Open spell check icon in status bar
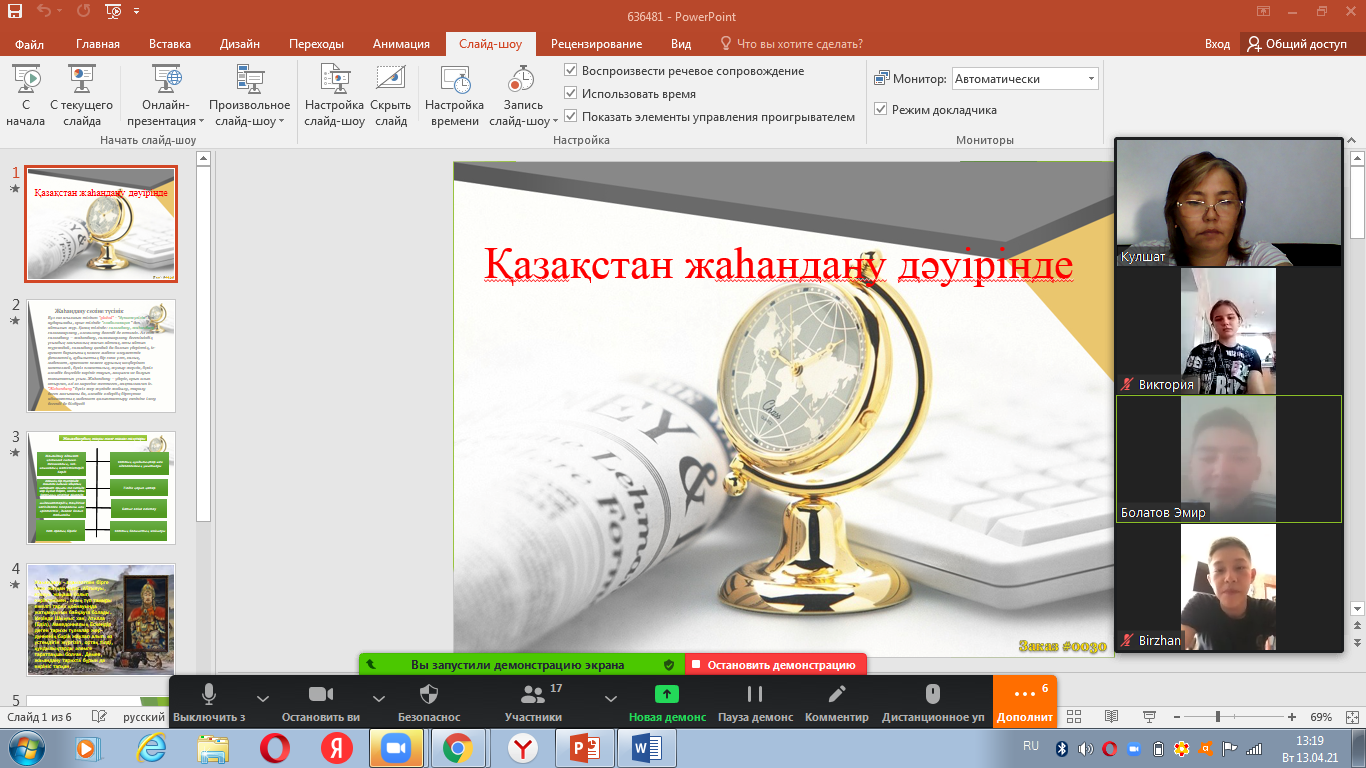Viewport: 1366px width, 768px height. (x=99, y=717)
